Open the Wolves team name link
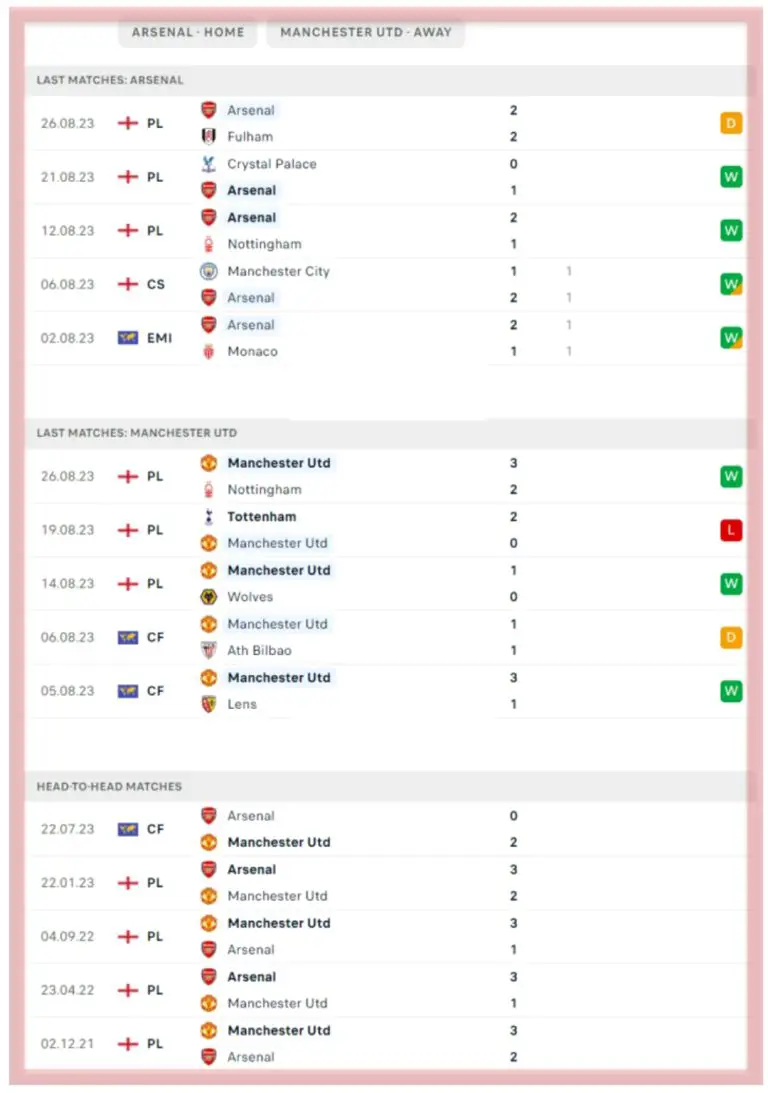 (250, 597)
